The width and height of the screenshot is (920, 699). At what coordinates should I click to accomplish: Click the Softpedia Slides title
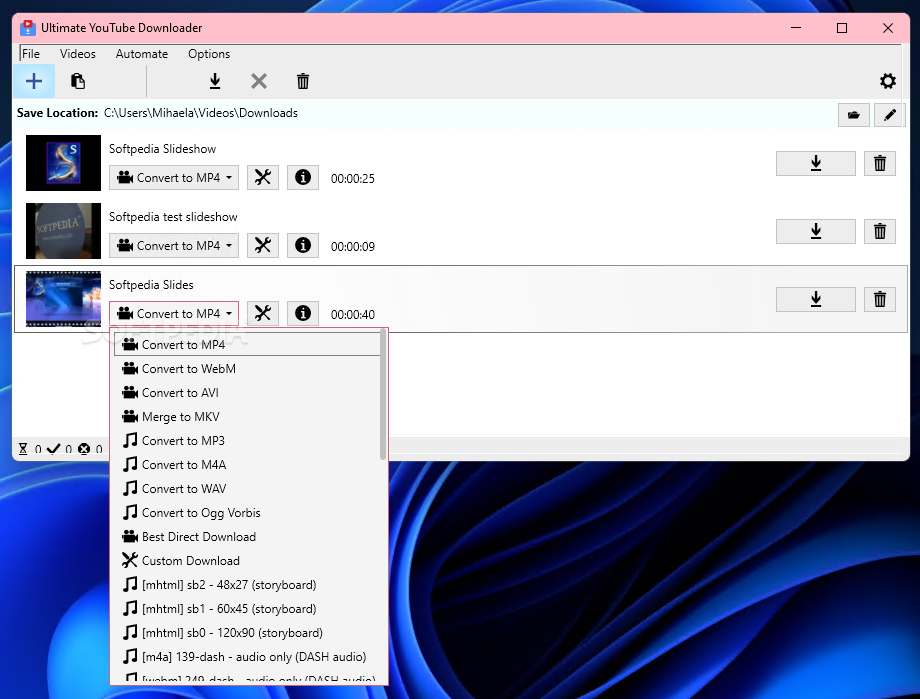(x=151, y=285)
